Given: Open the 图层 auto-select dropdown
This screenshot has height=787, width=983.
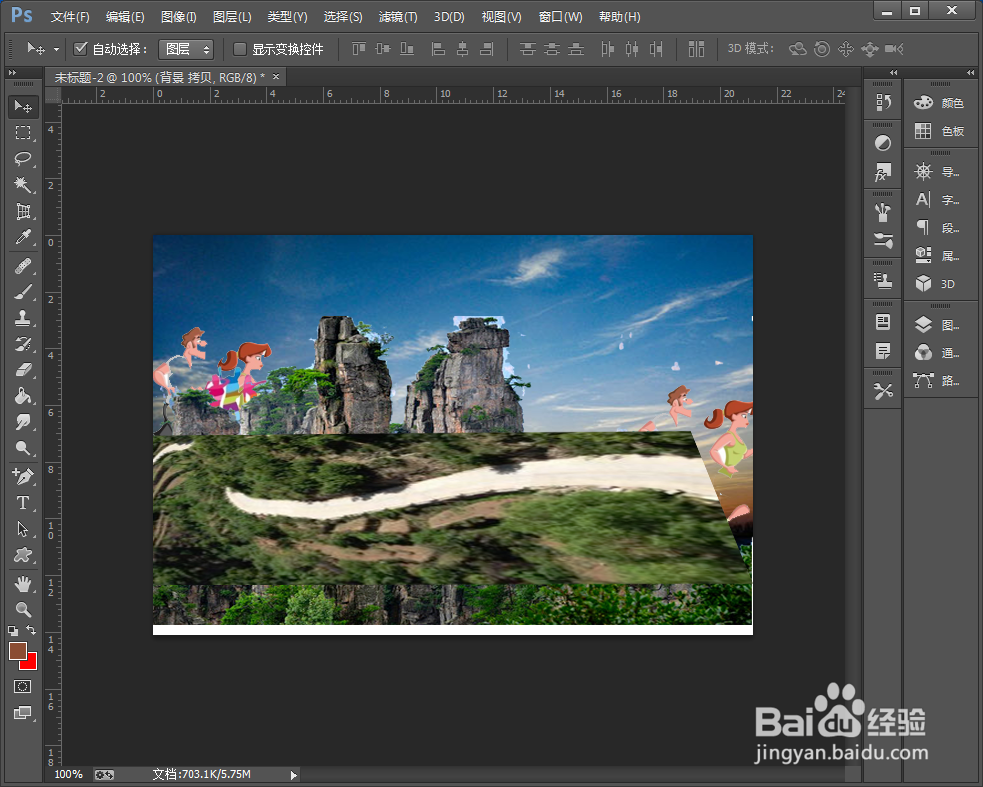Looking at the screenshot, I should pyautogui.click(x=186, y=49).
